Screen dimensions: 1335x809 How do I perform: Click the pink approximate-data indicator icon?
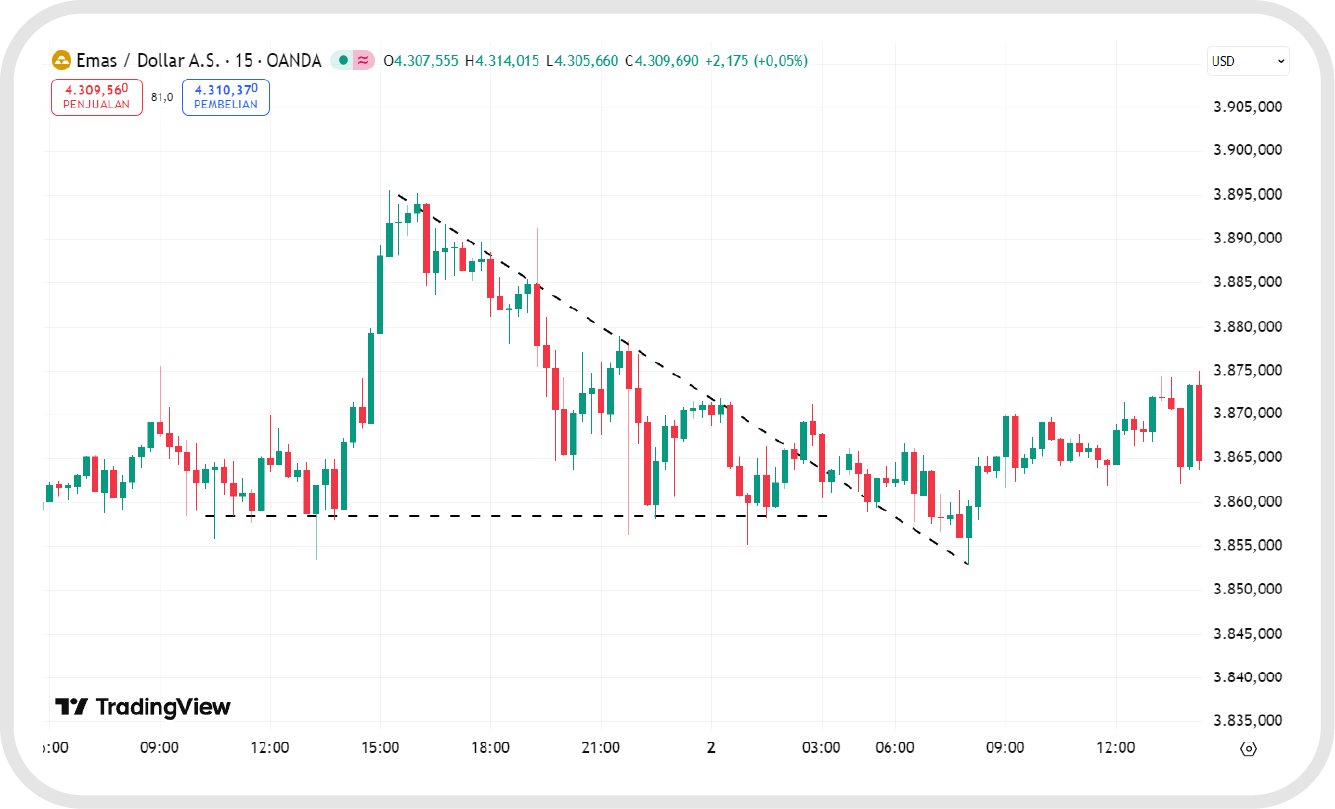tap(363, 61)
